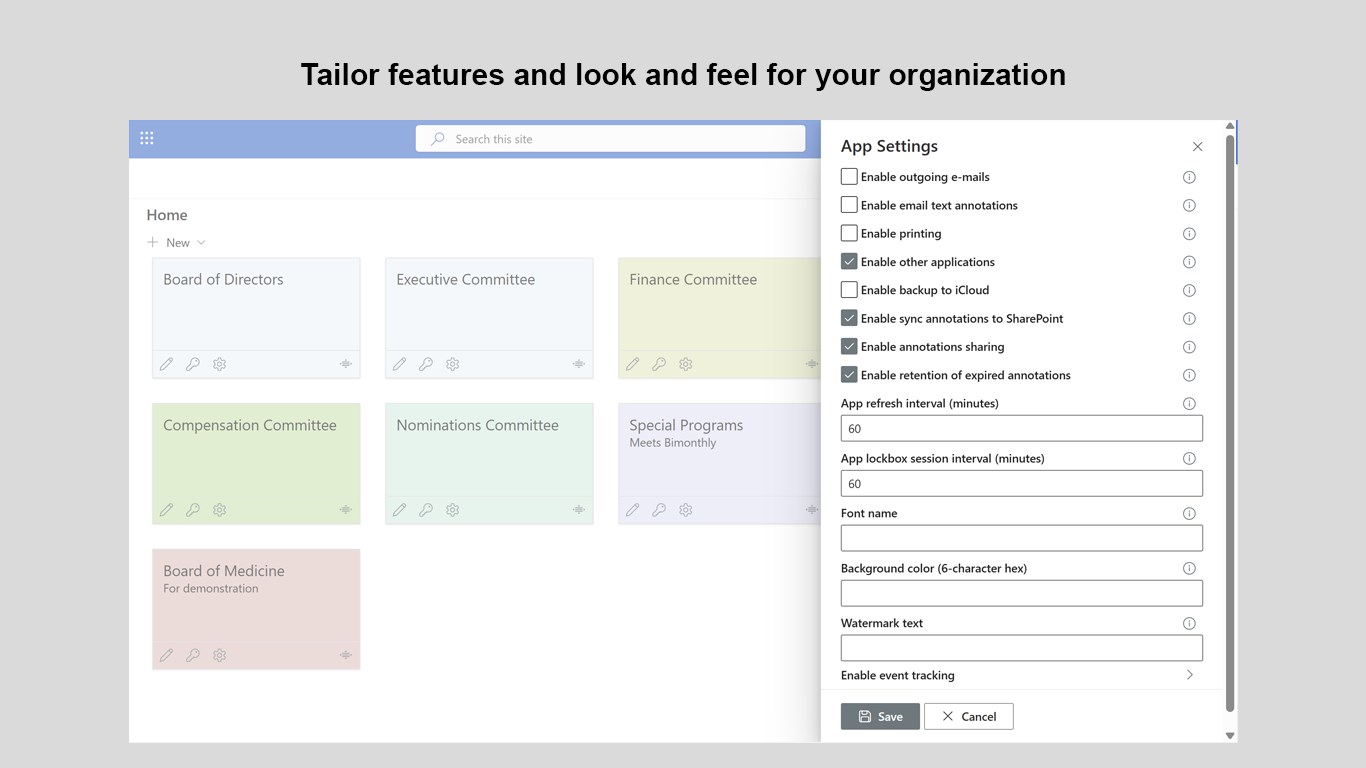Open the app launcher waffle icon

pos(147,138)
